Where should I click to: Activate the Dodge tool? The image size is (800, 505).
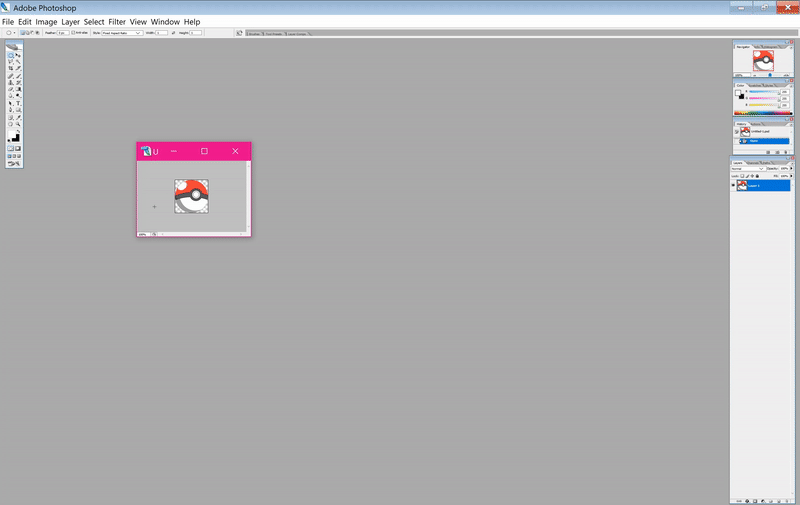pos(18,95)
